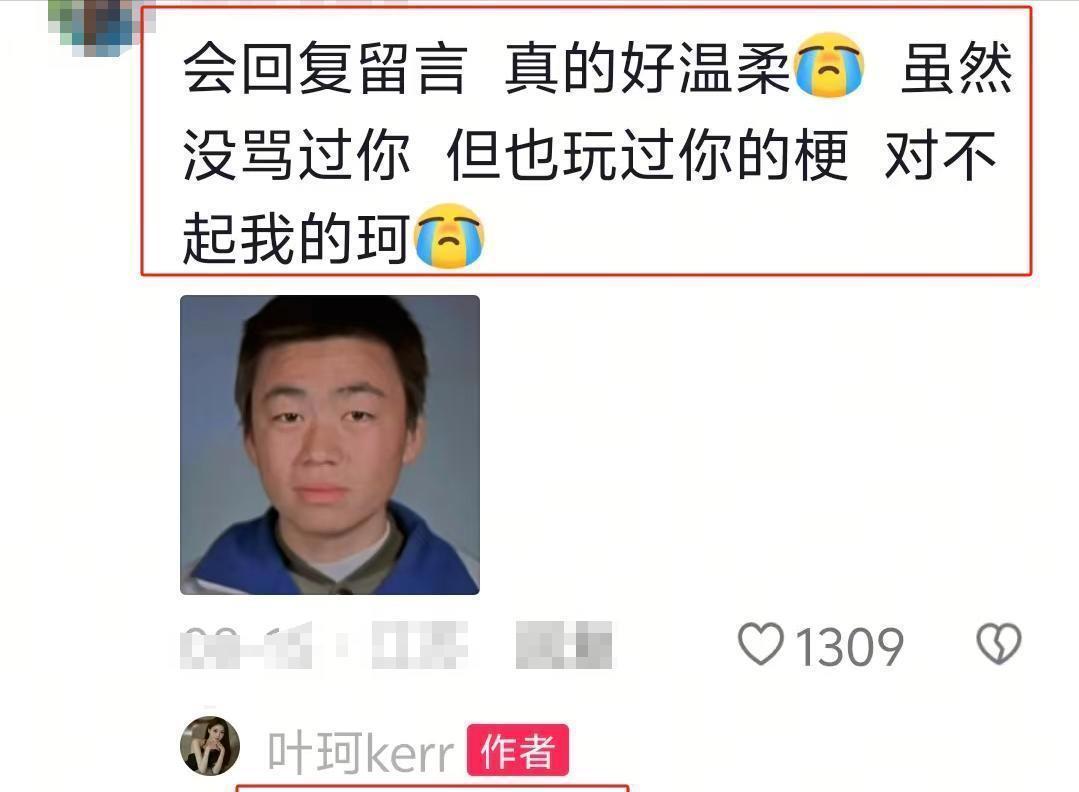Like the comment with the heart icon
The image size is (1079, 792).
[x=760, y=644]
